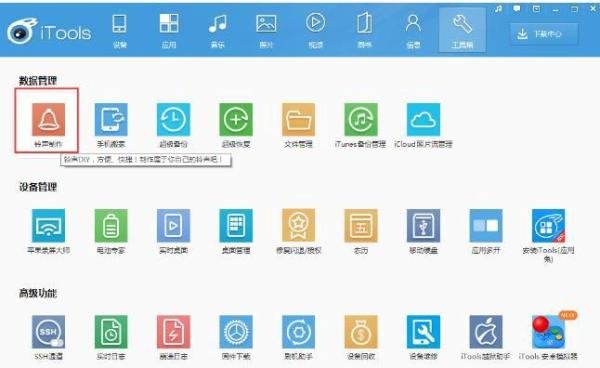Open the fix crash/authorization badge tool
600x368 pixels.
click(x=298, y=226)
